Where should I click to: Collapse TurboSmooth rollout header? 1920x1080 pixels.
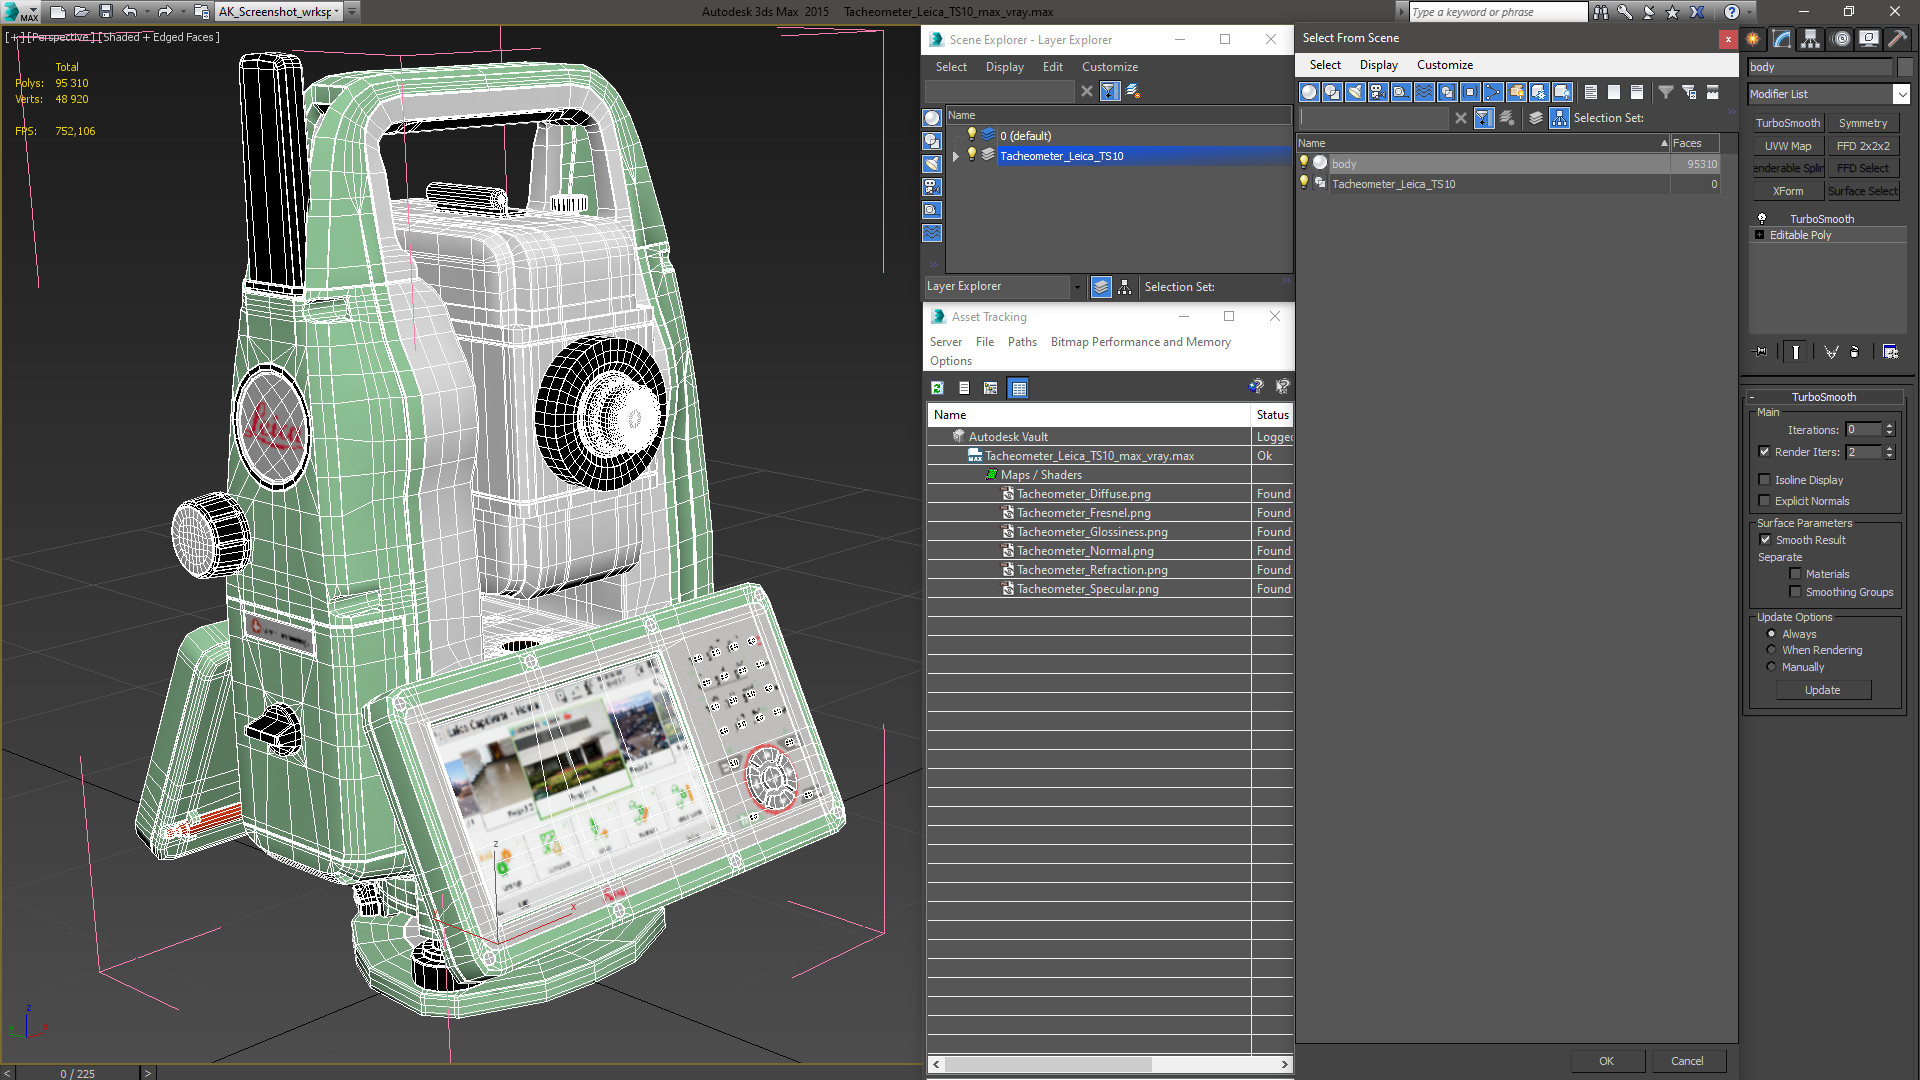coord(1823,397)
